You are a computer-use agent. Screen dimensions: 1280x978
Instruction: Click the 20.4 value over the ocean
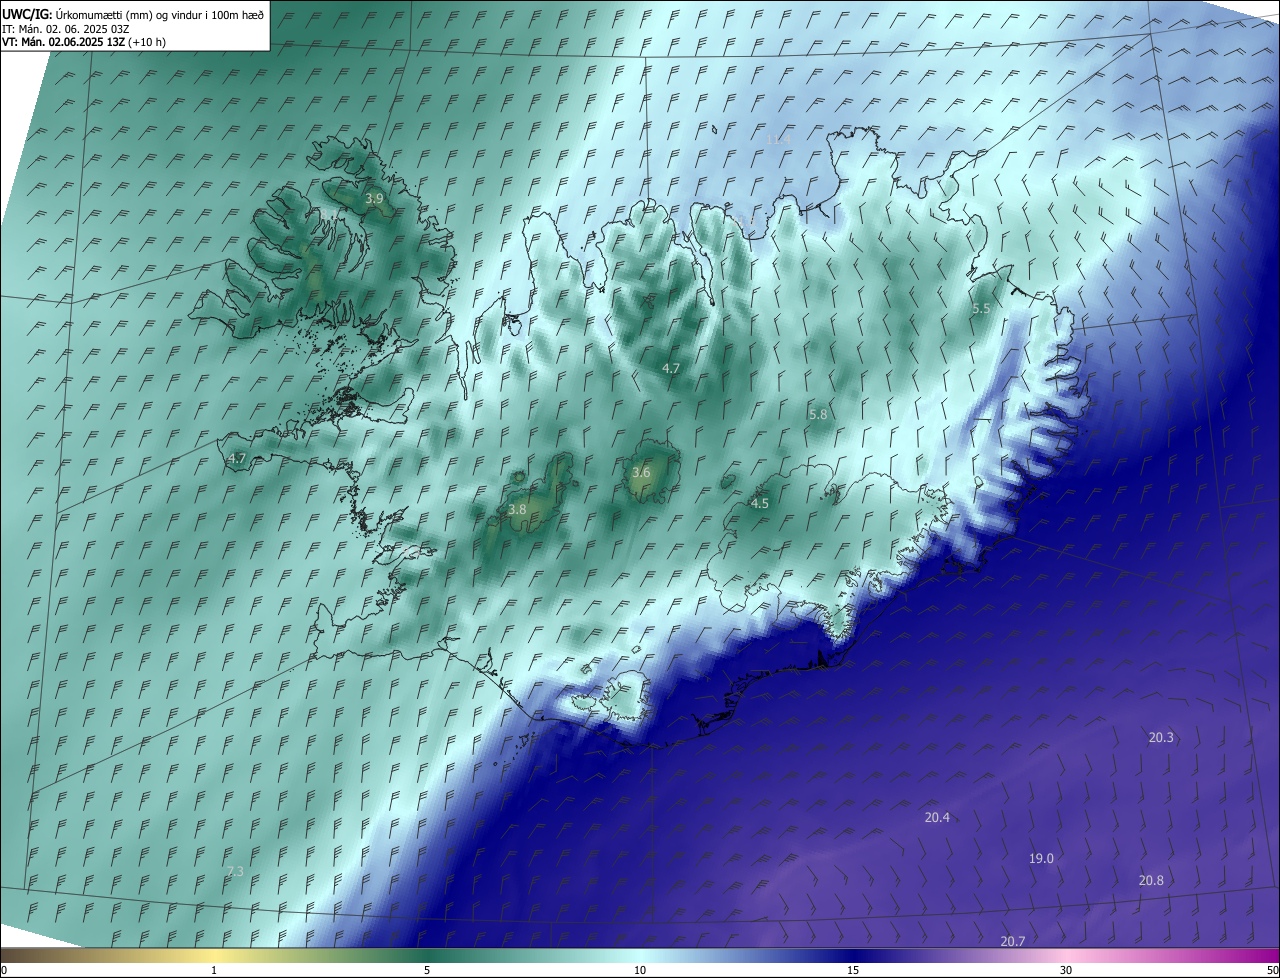[x=937, y=817]
